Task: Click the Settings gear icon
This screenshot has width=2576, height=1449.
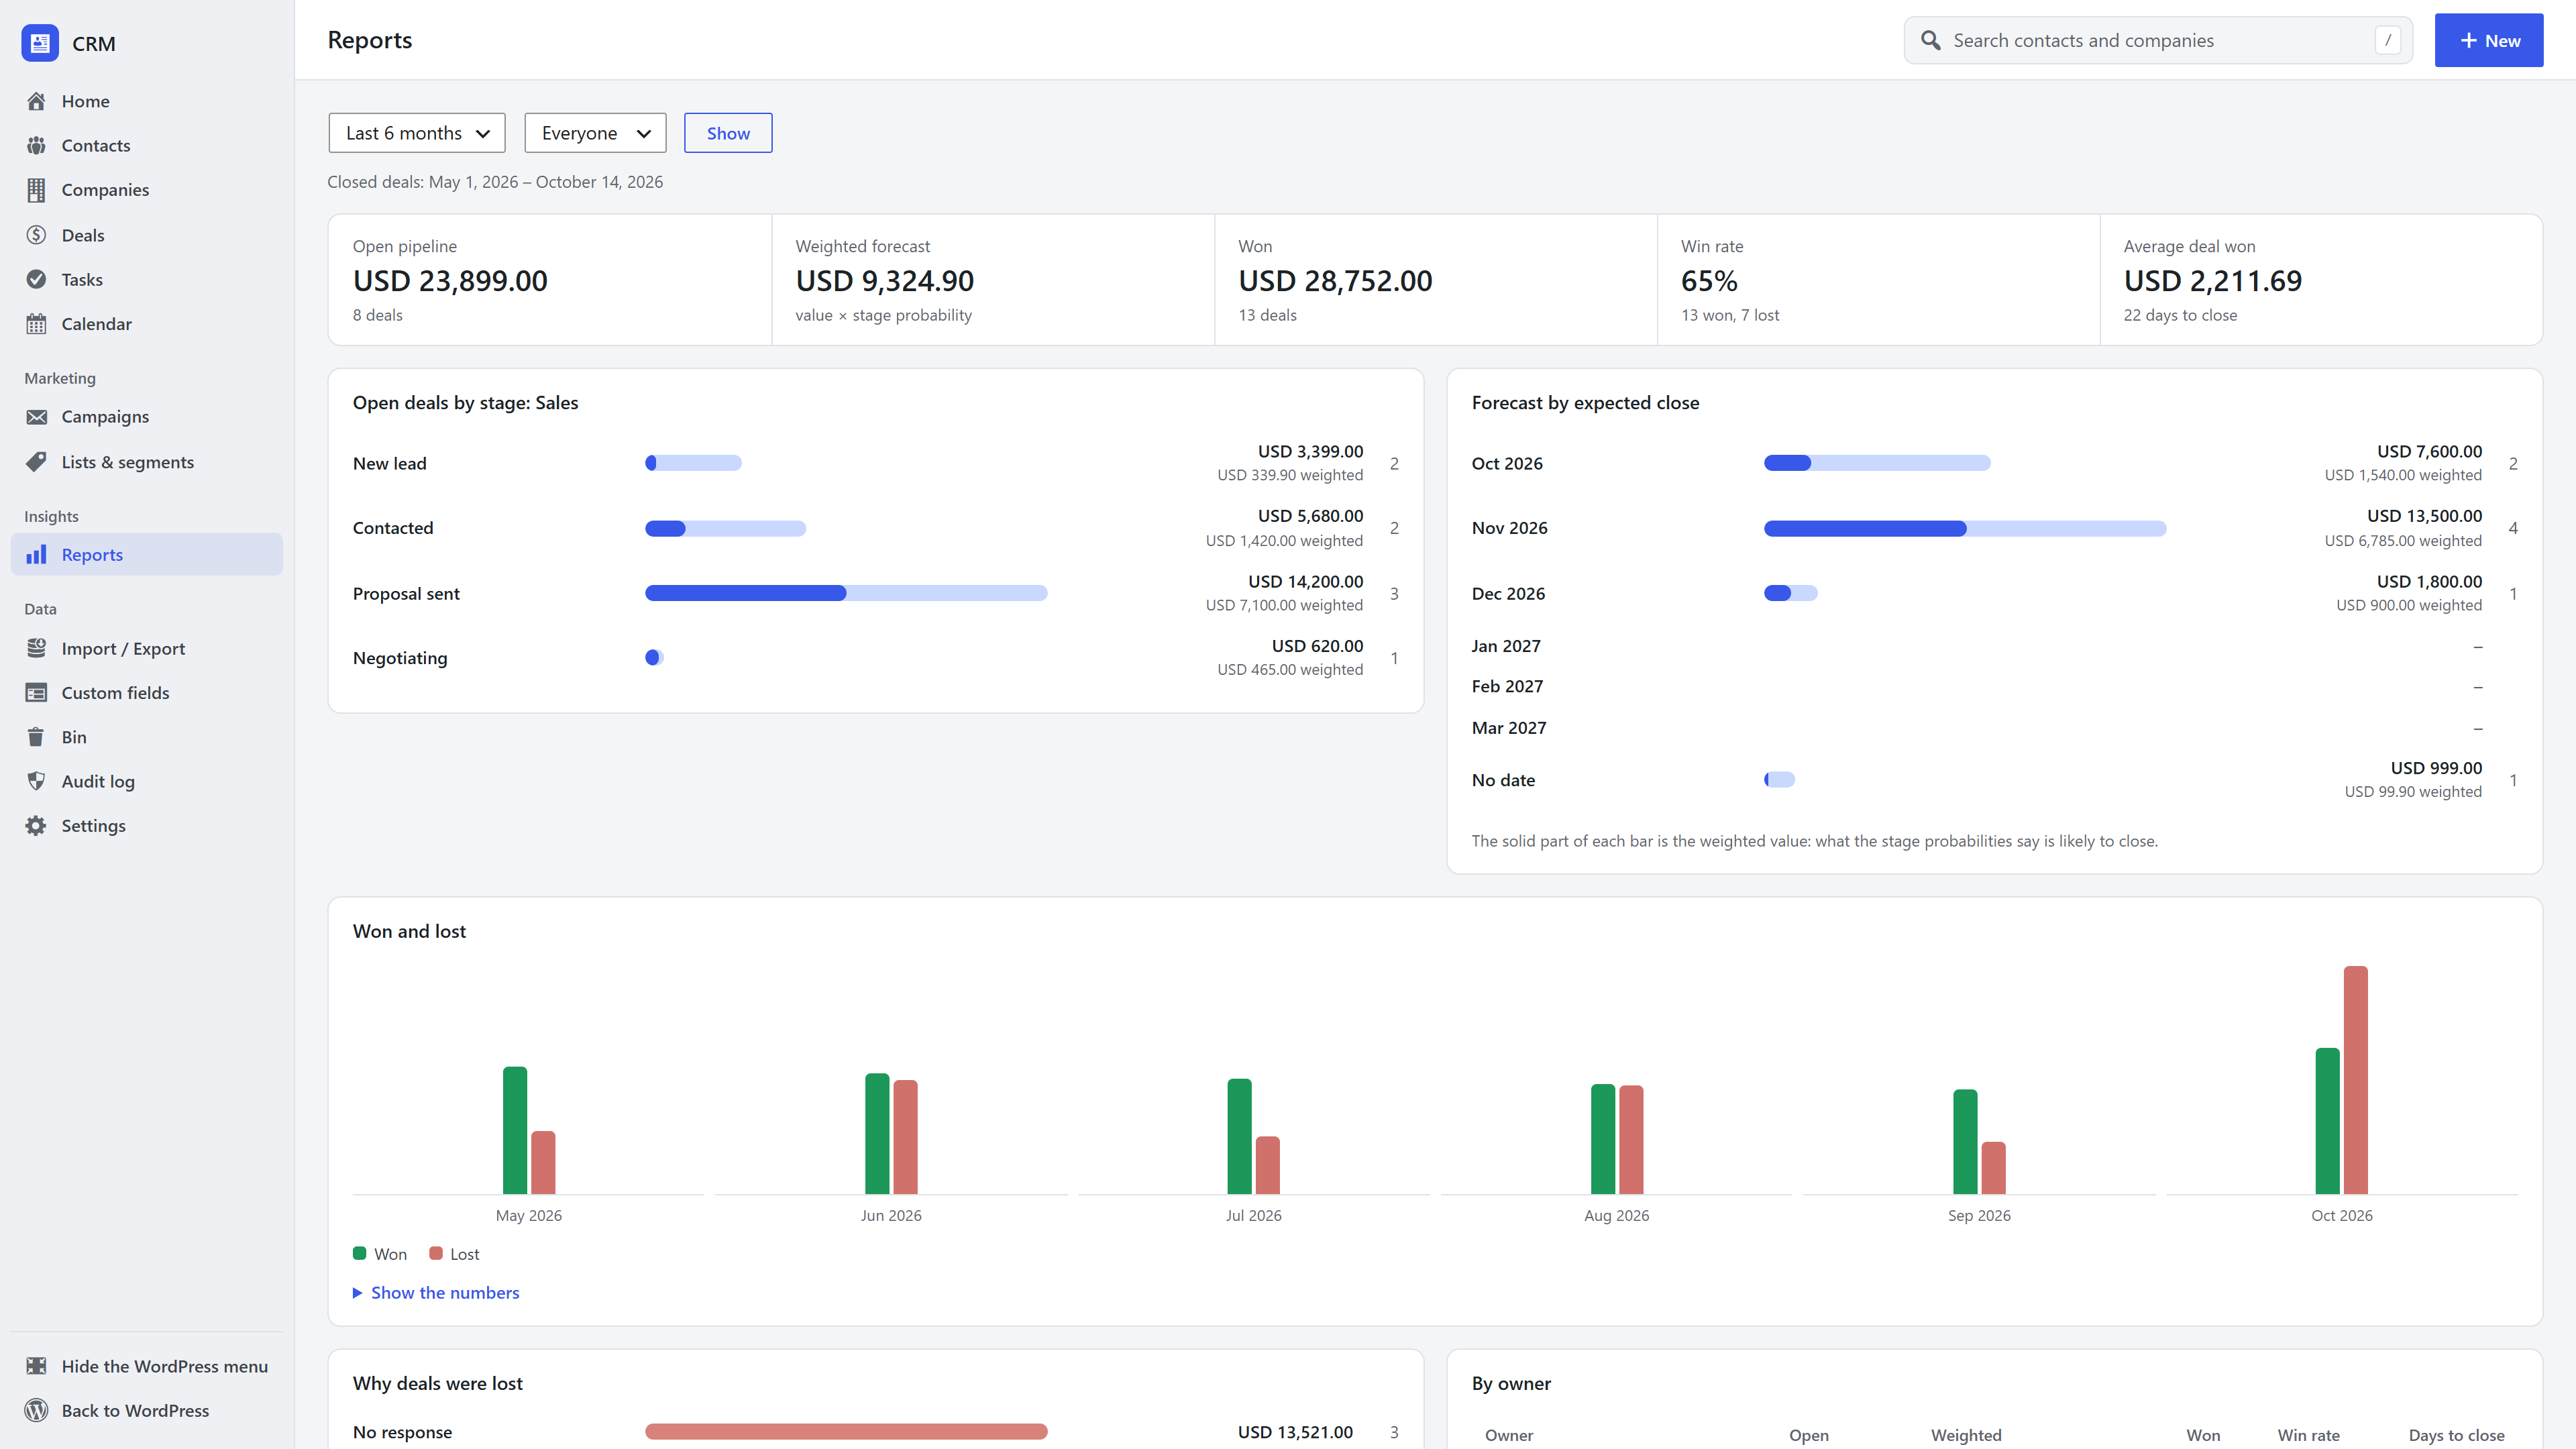Action: pyautogui.click(x=36, y=826)
